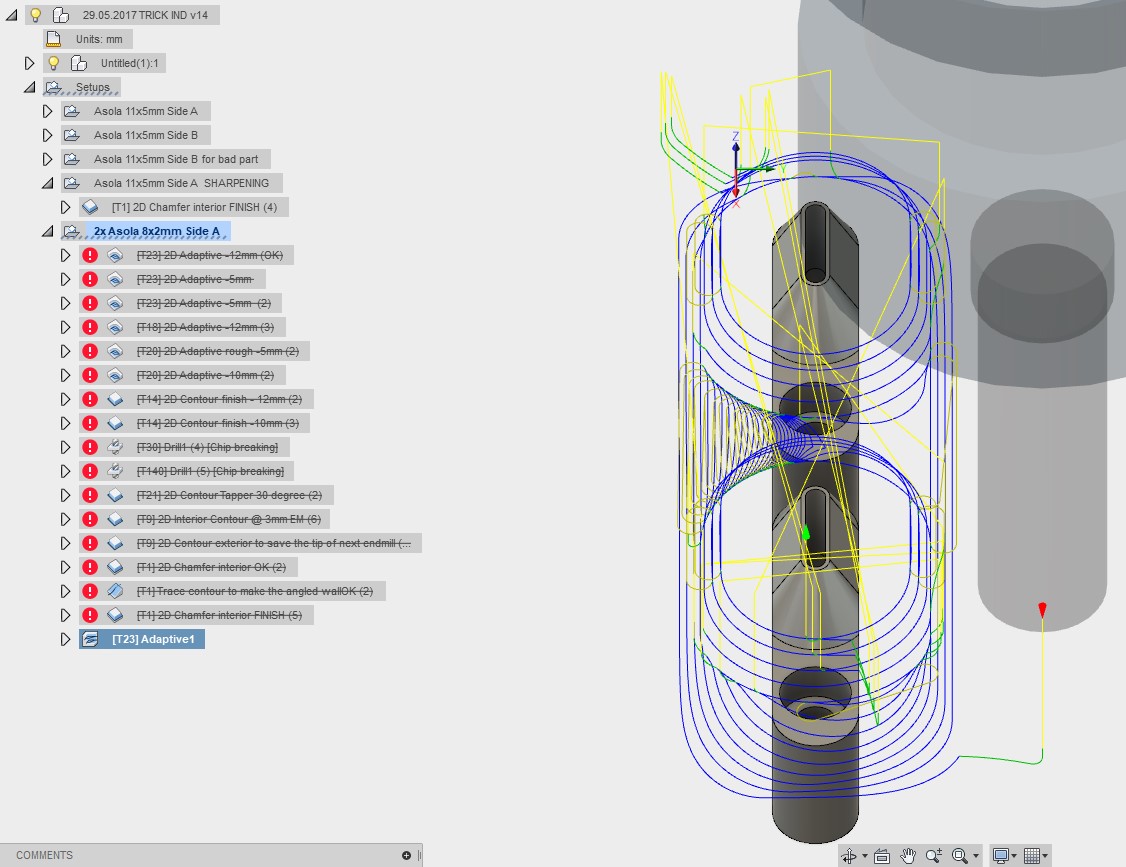
Task: Click drill icon of [T140] Drill1 (5)
Action: (x=115, y=471)
